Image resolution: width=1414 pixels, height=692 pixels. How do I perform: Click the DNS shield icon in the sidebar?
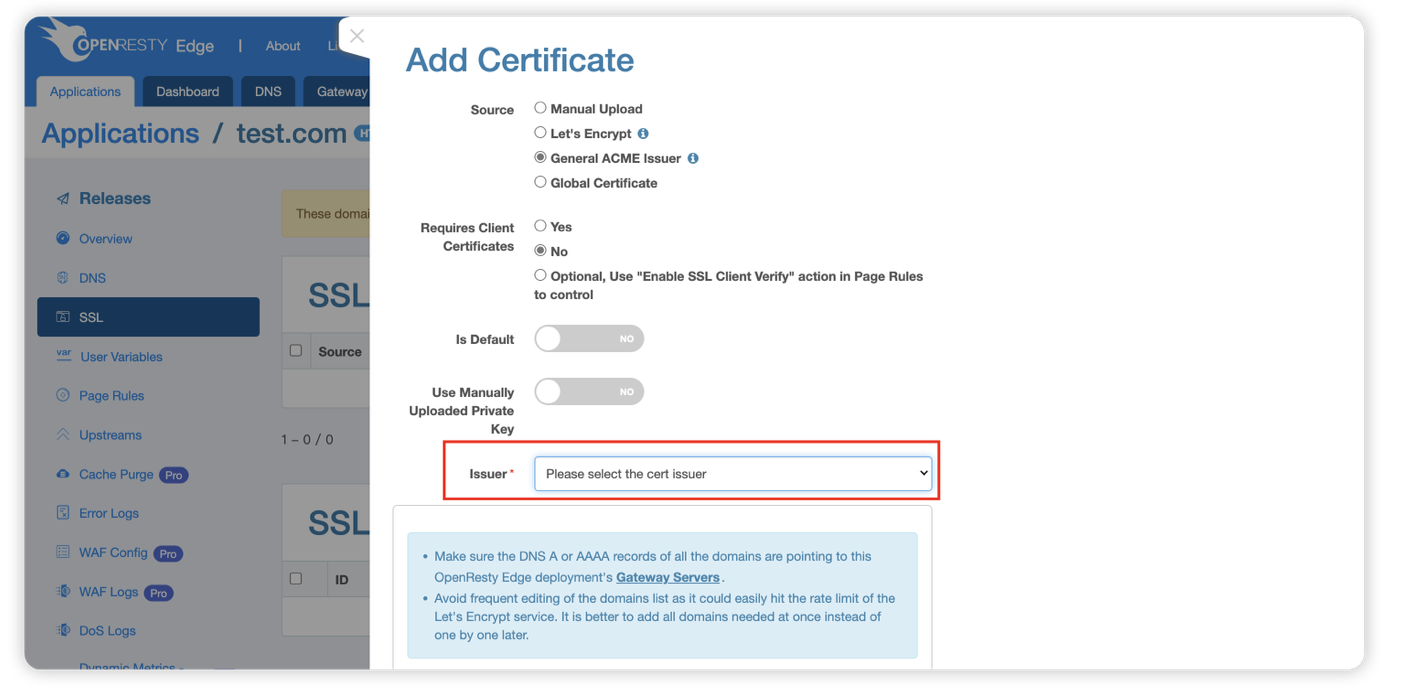coord(63,277)
